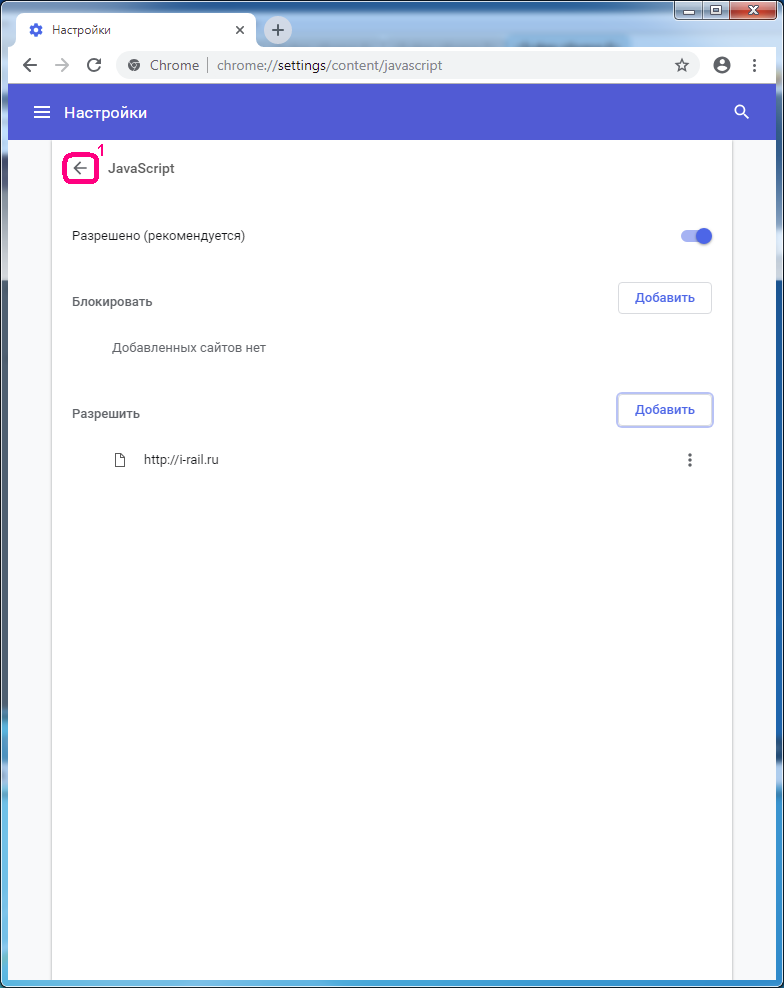
Task: Click the Chrome site info icon
Action: coord(134,65)
